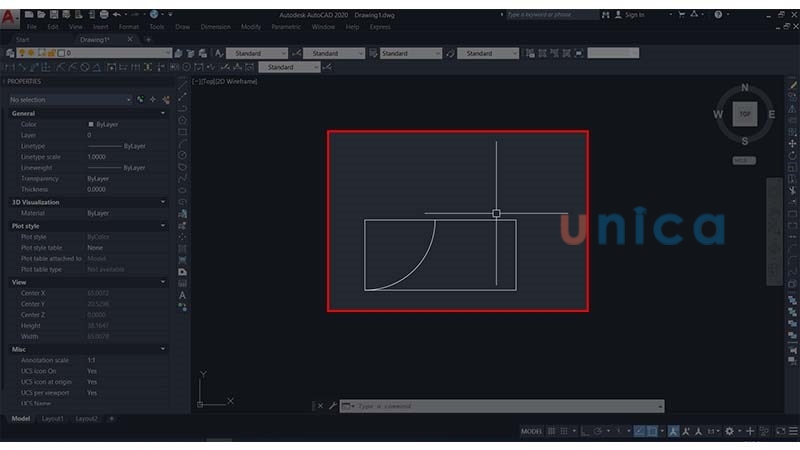Click the Undo arrow in quick access toolbar
The width and height of the screenshot is (800, 450).
(x=117, y=15)
